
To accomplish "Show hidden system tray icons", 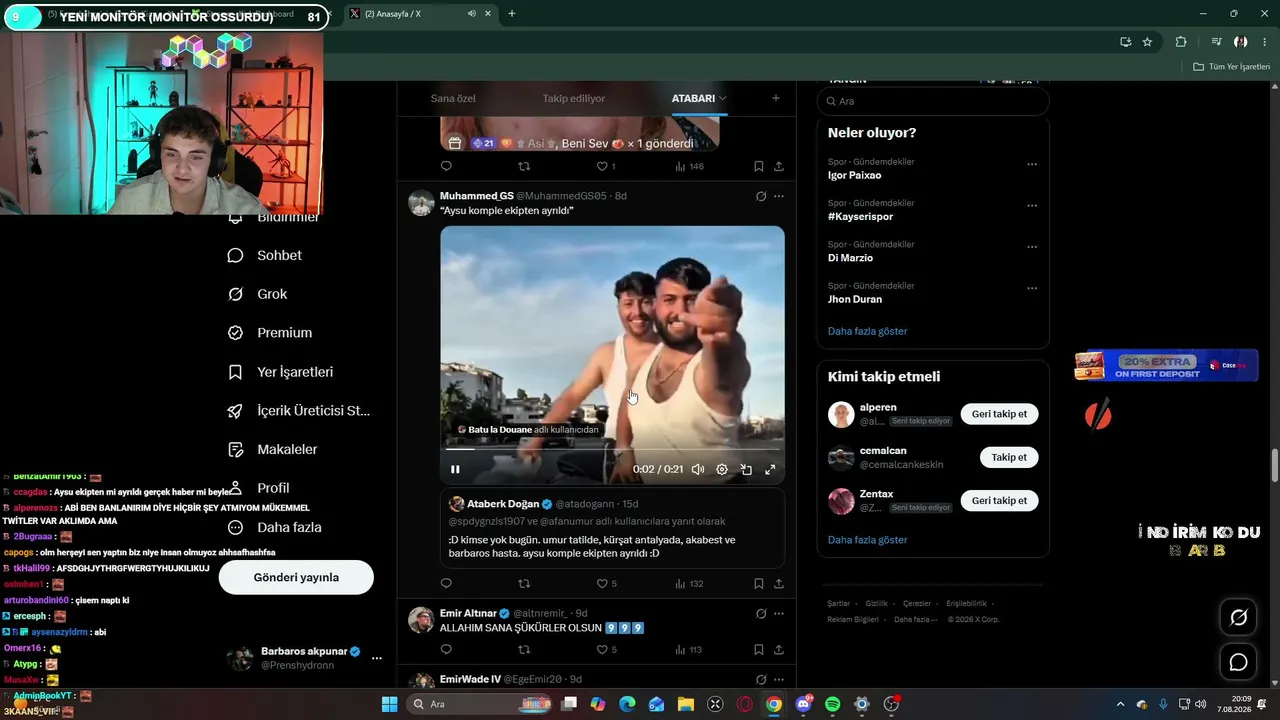I will (1120, 704).
